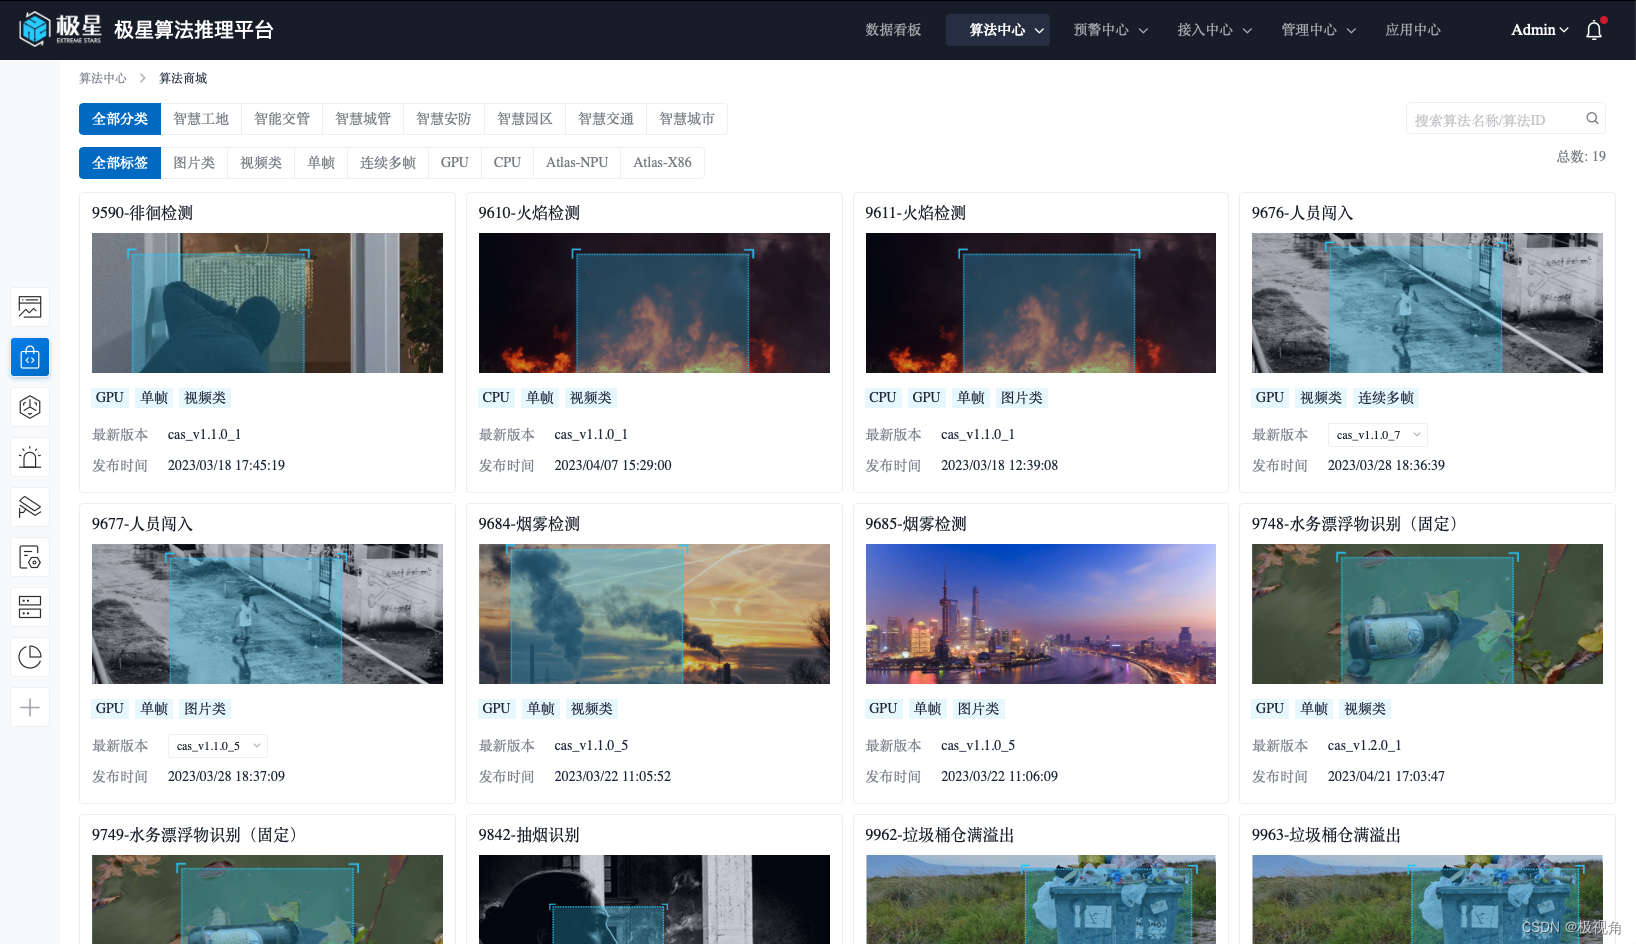Screen dimensions: 1636x944
Task: Open the 9748-水务漂浮物识别 thumbnail
Action: point(1427,614)
